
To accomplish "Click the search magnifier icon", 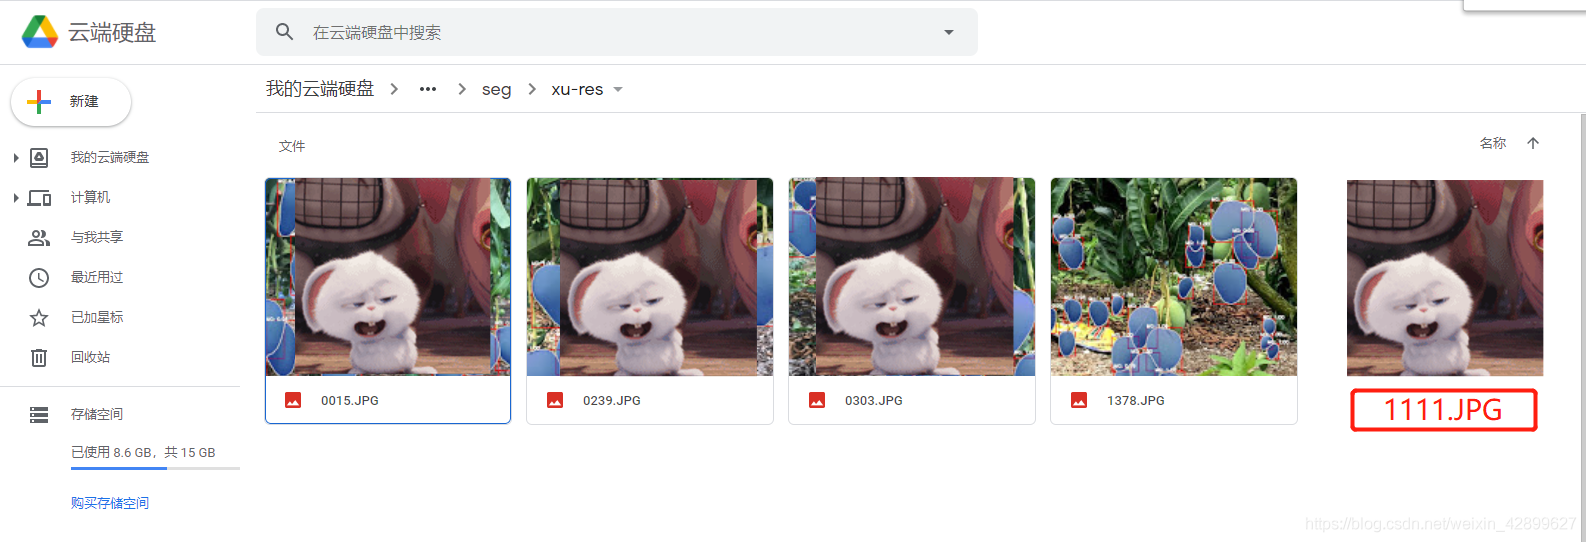I will coord(285,32).
